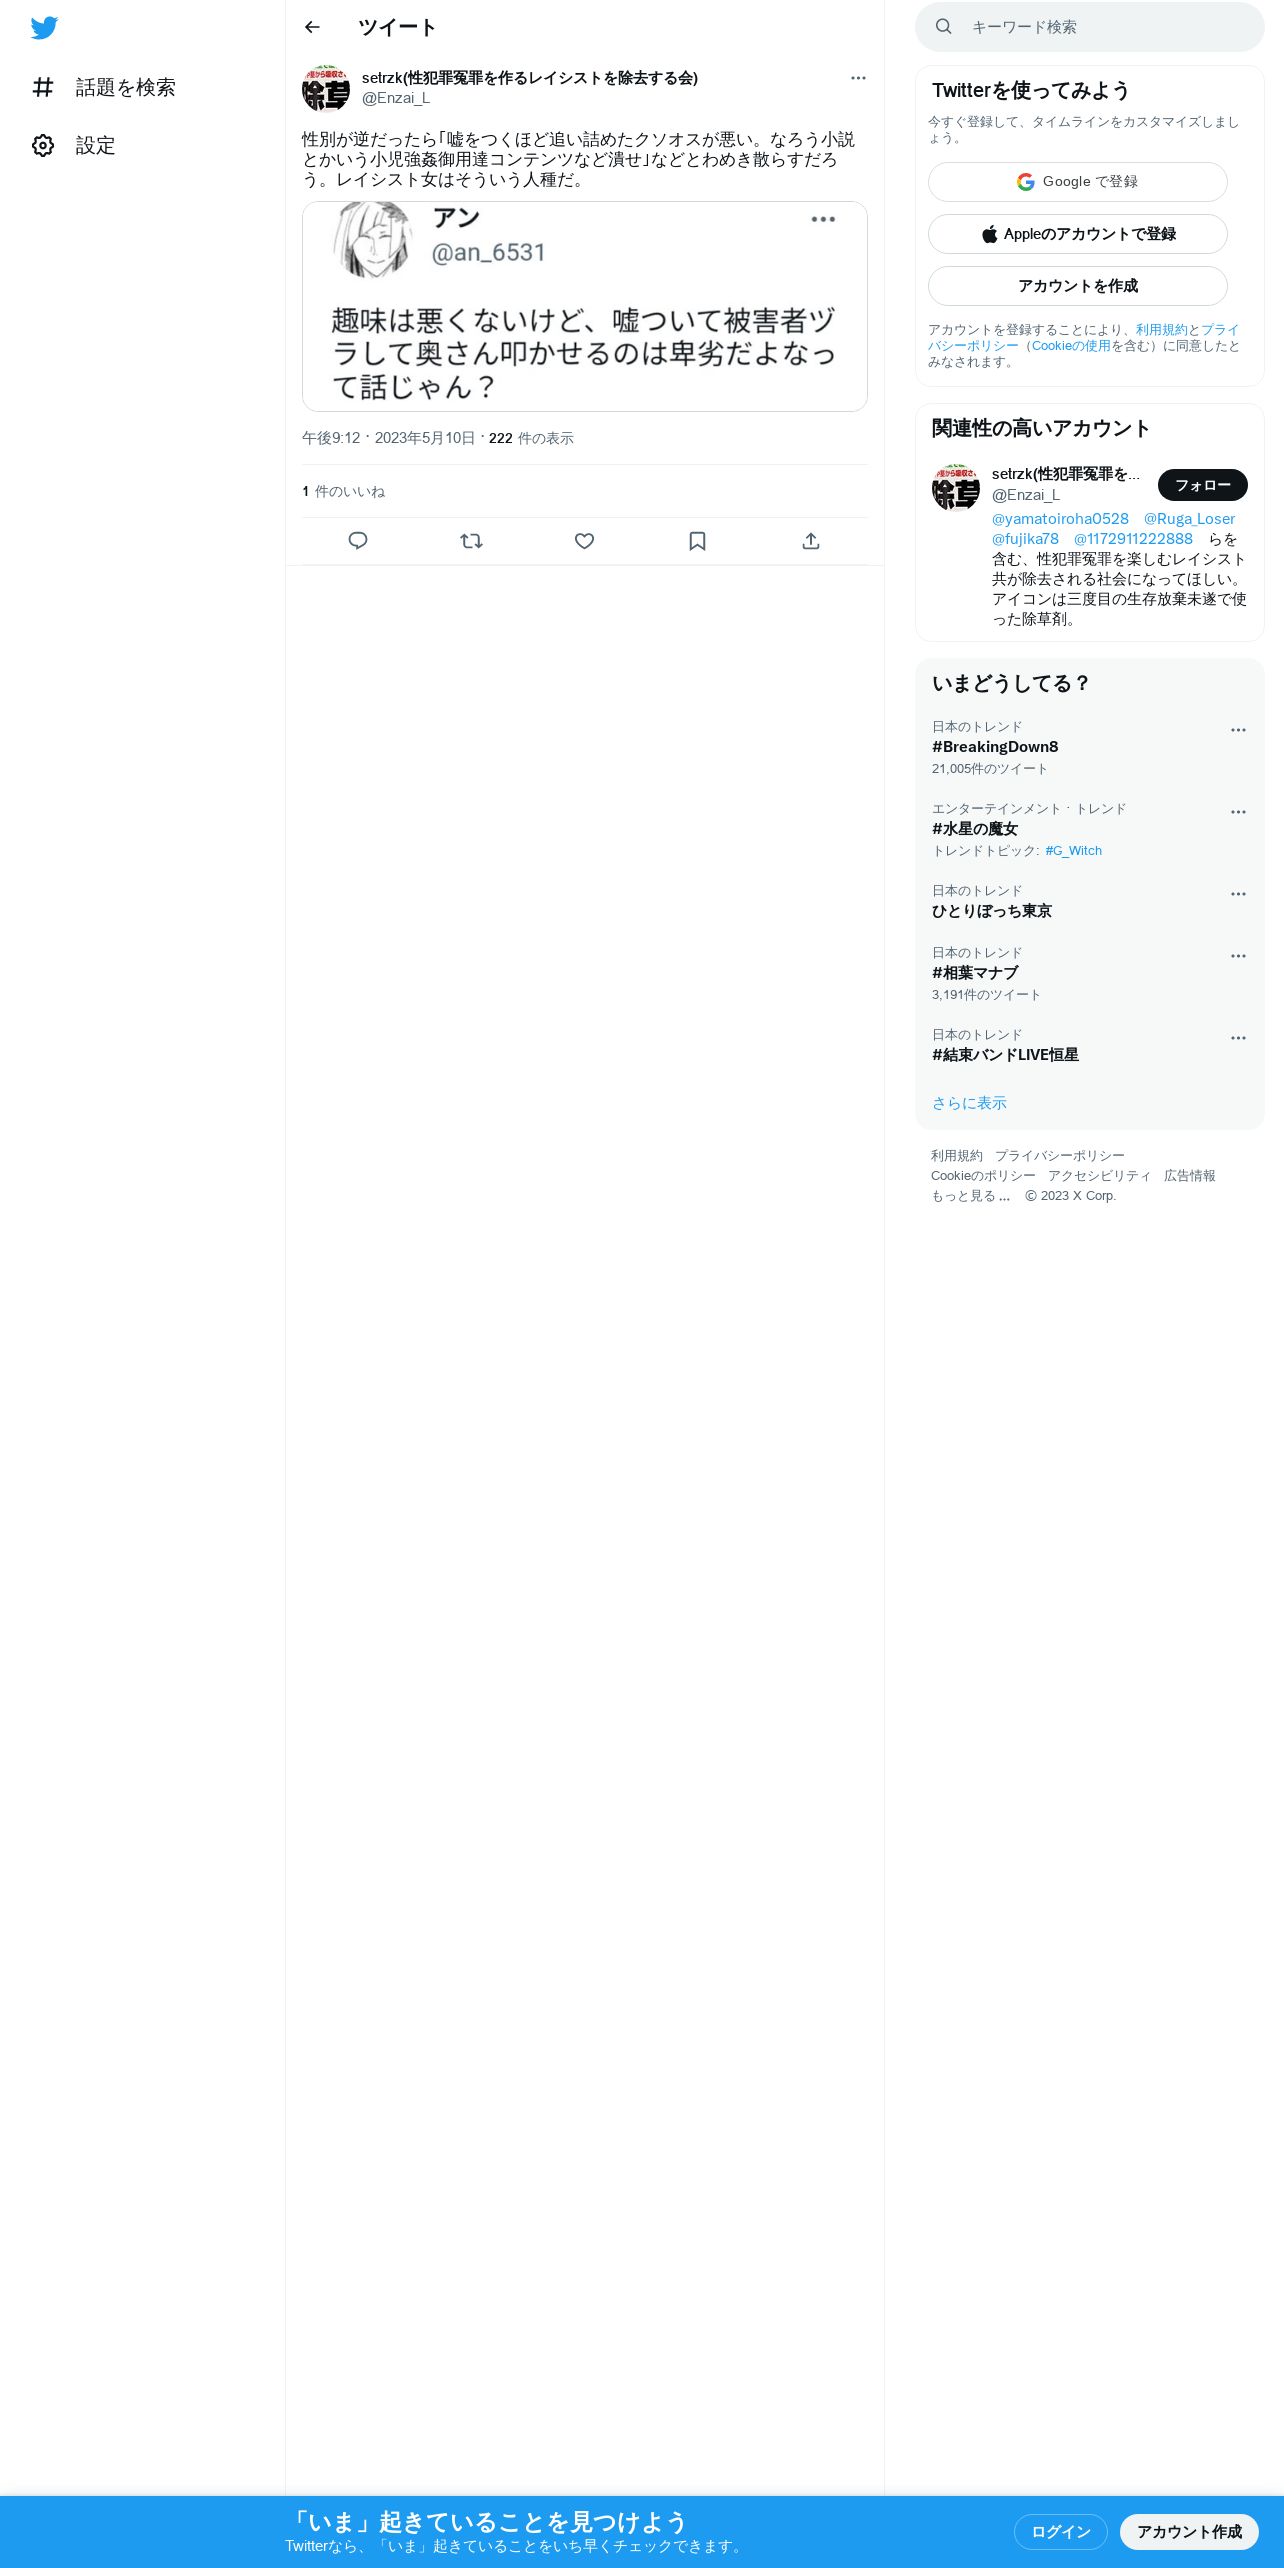Click the Twitter bird logo
The width and height of the screenshot is (1284, 2568).
pos(44,28)
